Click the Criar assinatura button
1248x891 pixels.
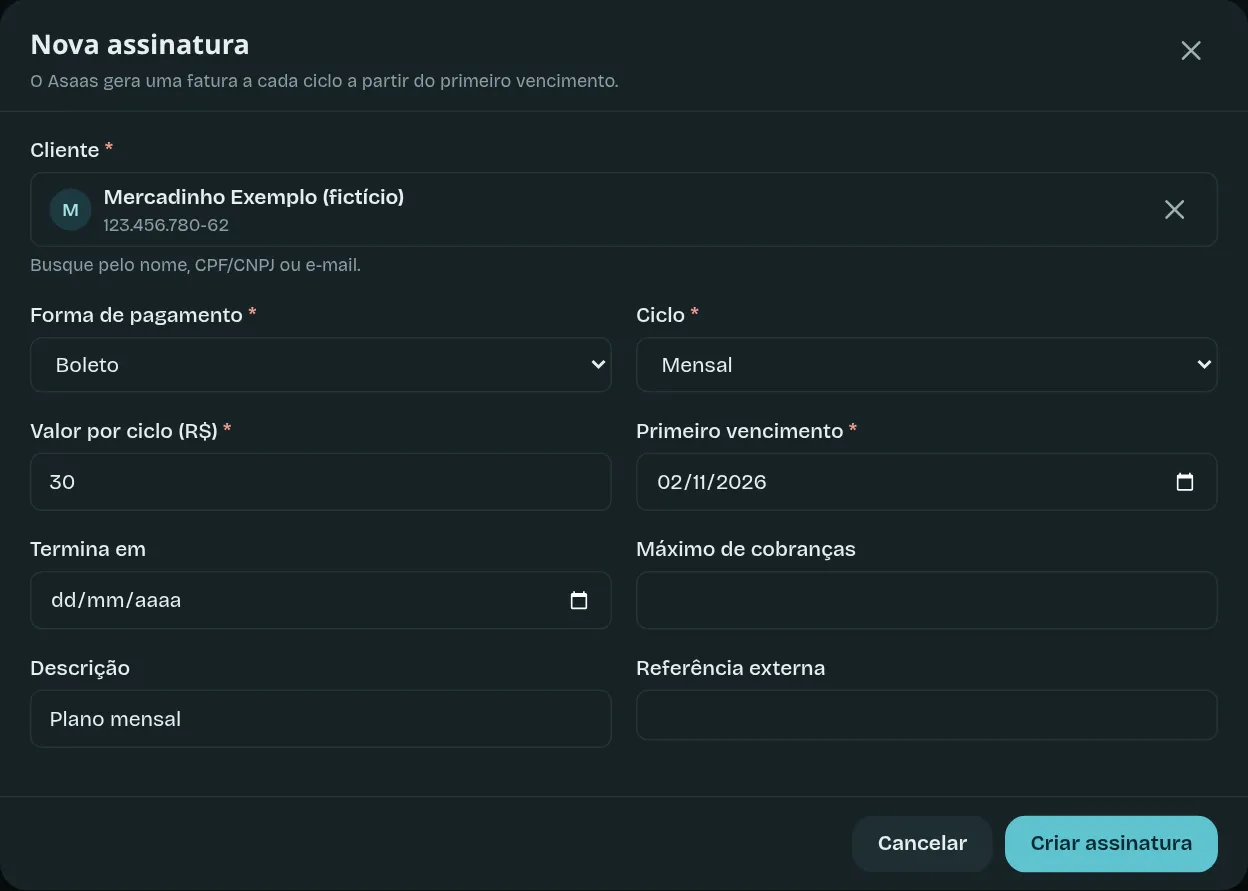coord(1111,843)
